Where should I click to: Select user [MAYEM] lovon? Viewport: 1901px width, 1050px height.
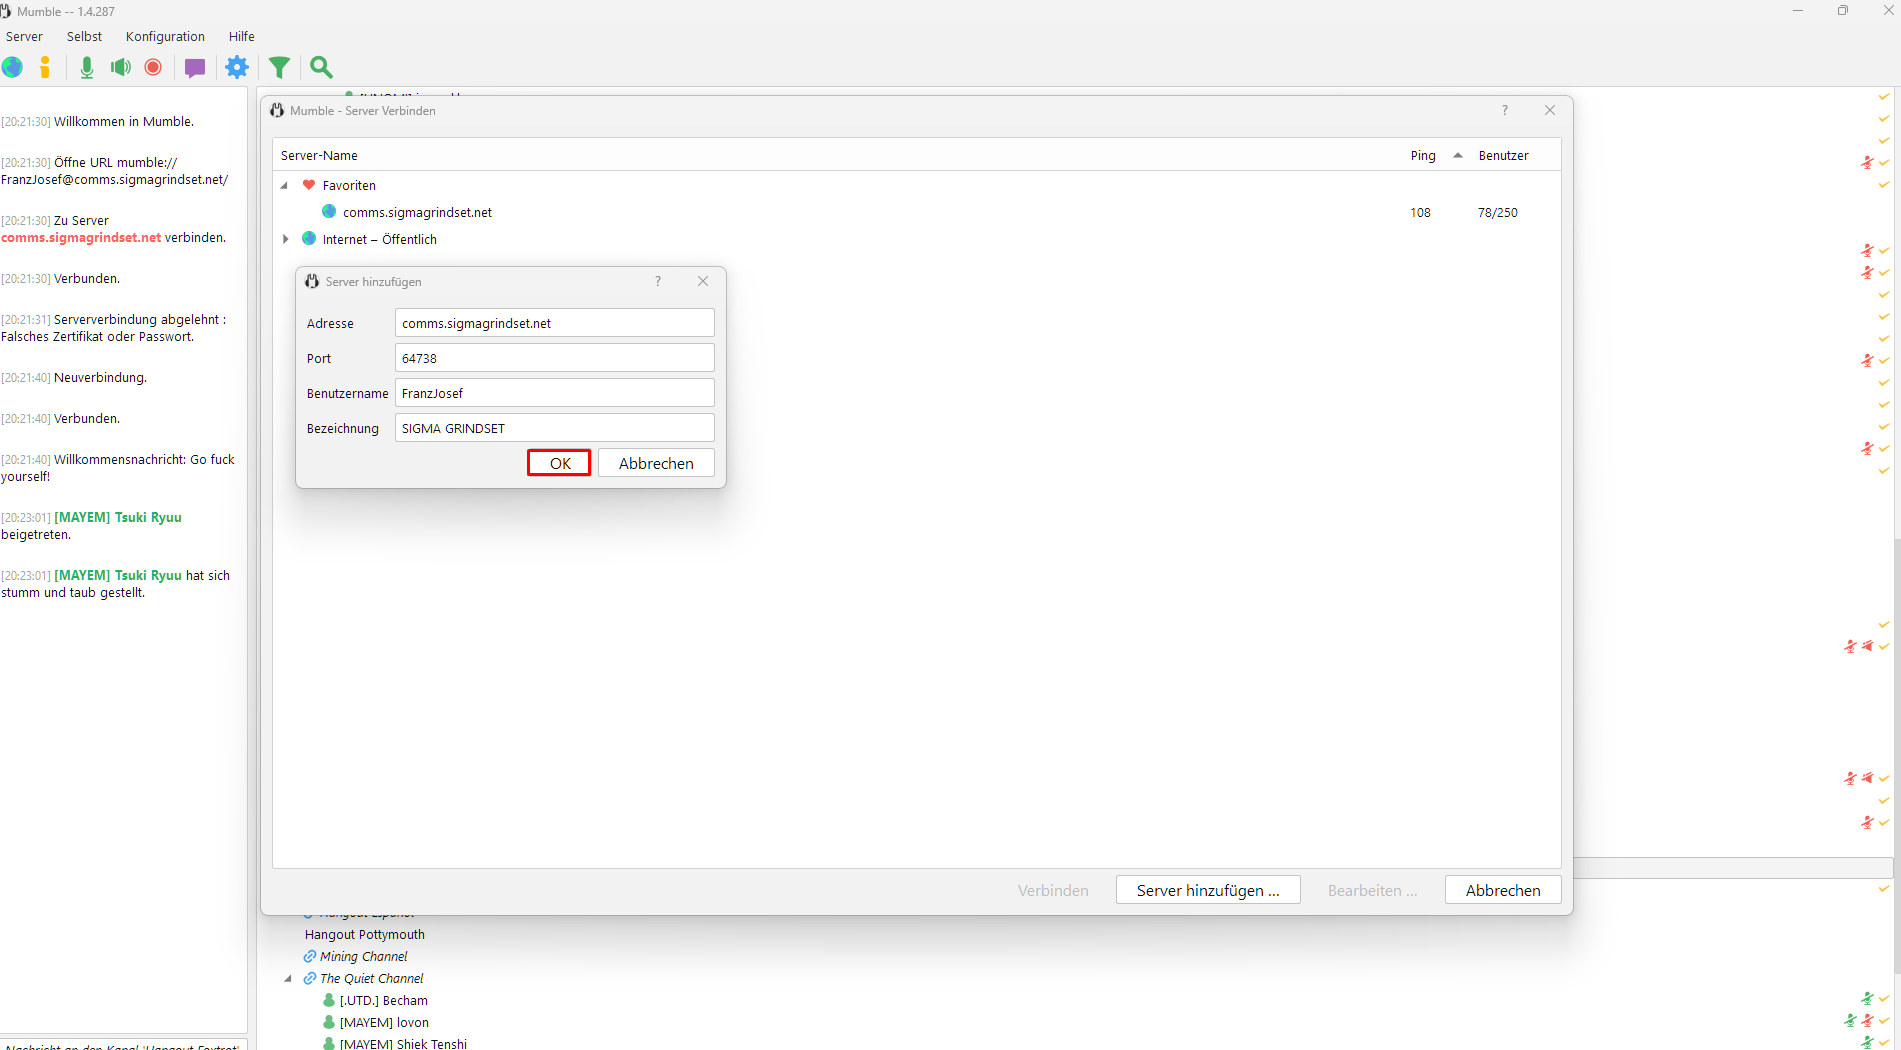(x=384, y=1023)
